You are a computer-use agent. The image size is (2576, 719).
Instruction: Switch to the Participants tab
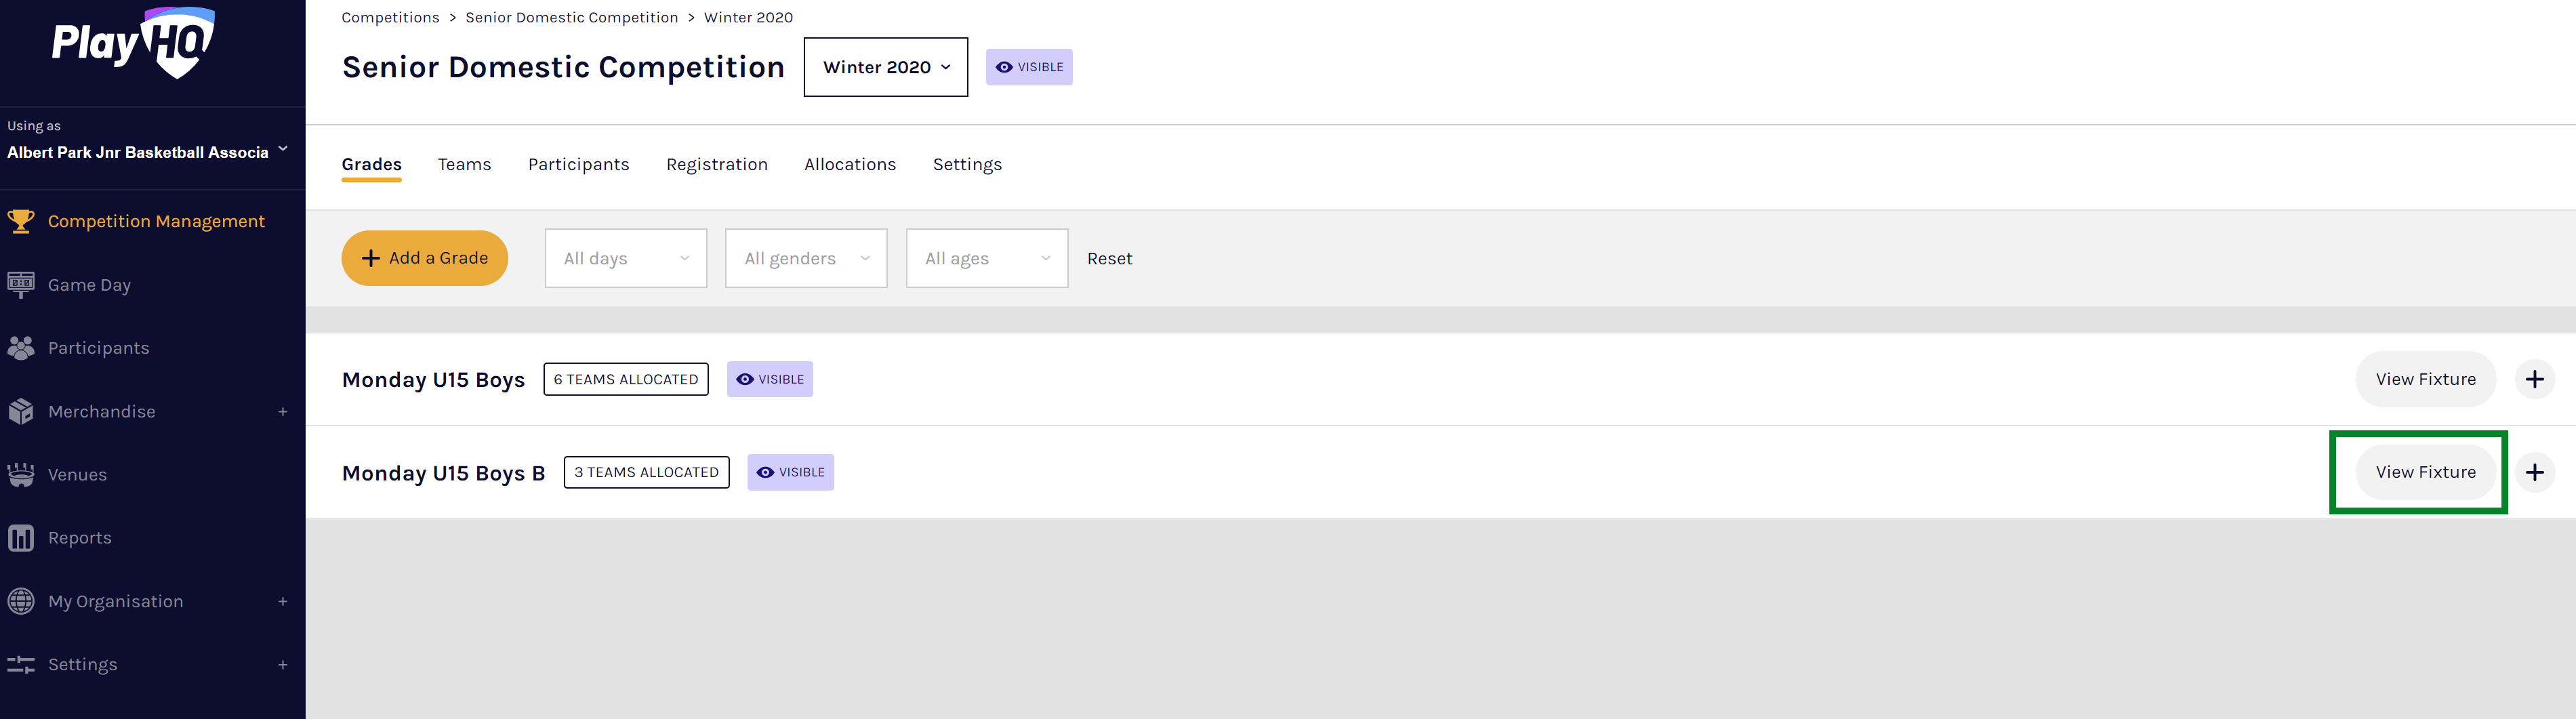coord(579,164)
